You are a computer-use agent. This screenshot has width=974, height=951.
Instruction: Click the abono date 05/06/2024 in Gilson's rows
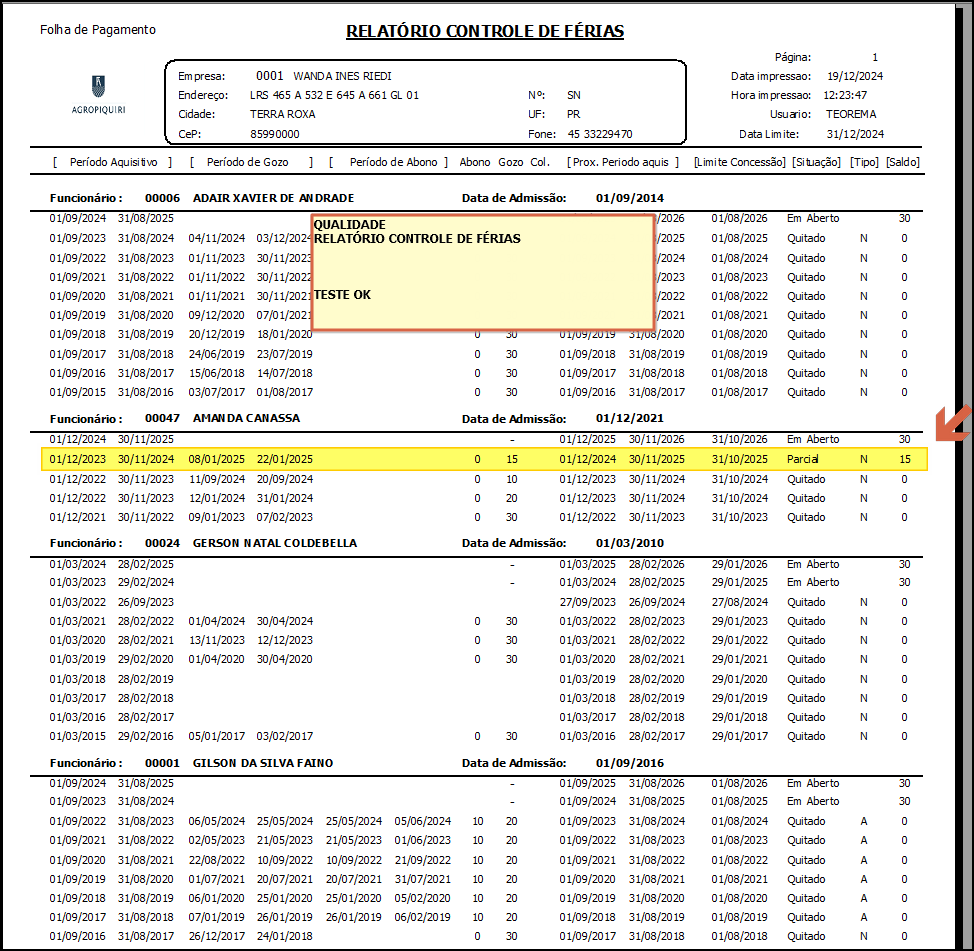tap(422, 821)
